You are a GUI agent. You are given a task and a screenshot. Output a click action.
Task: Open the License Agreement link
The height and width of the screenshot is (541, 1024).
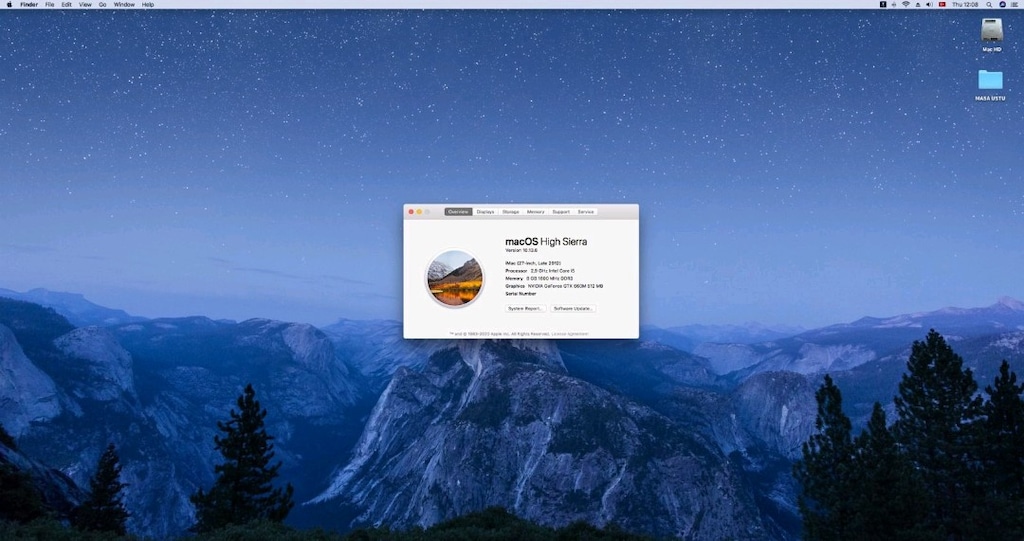pos(570,334)
